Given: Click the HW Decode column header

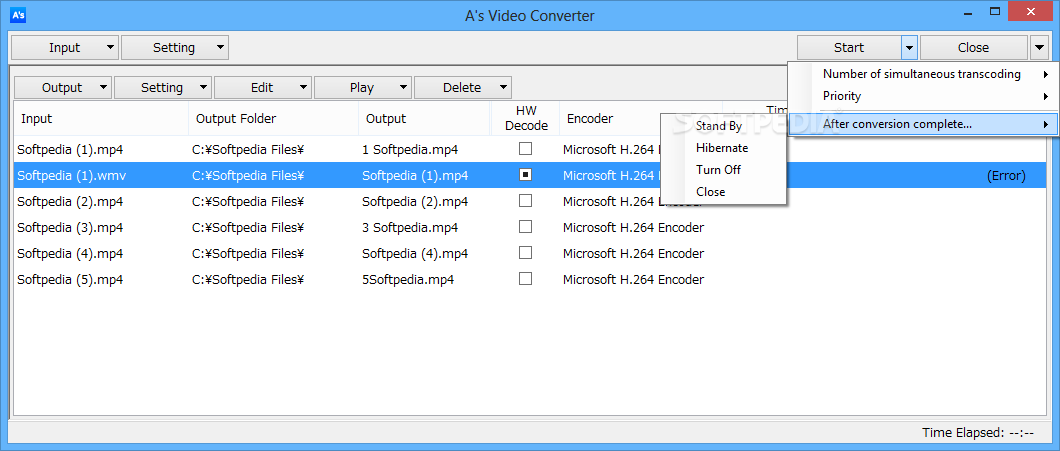Looking at the screenshot, I should pyautogui.click(x=525, y=118).
